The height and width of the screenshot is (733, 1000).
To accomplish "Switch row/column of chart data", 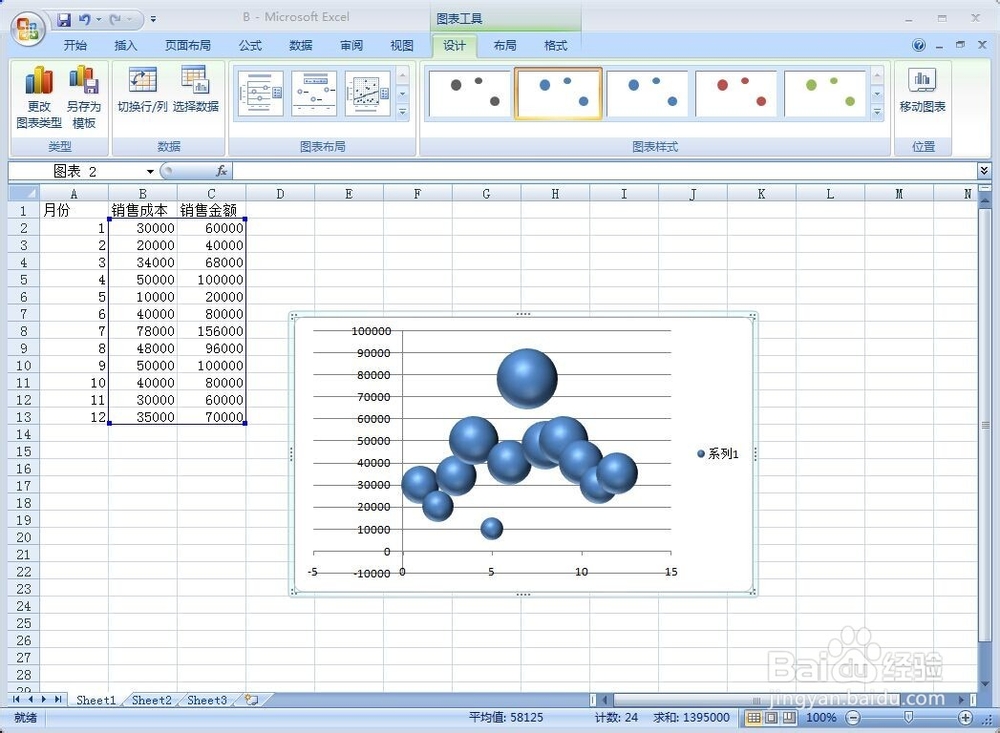I will pyautogui.click(x=142, y=89).
